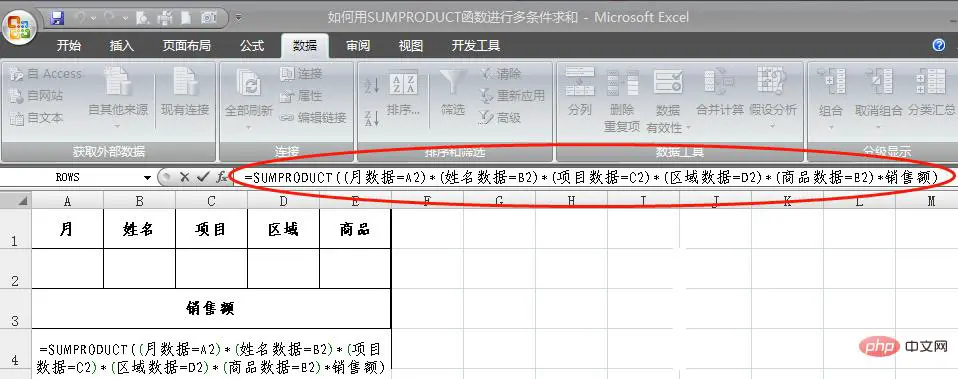Click the insert function fx icon
Screen dimensions: 958x379
221,177
